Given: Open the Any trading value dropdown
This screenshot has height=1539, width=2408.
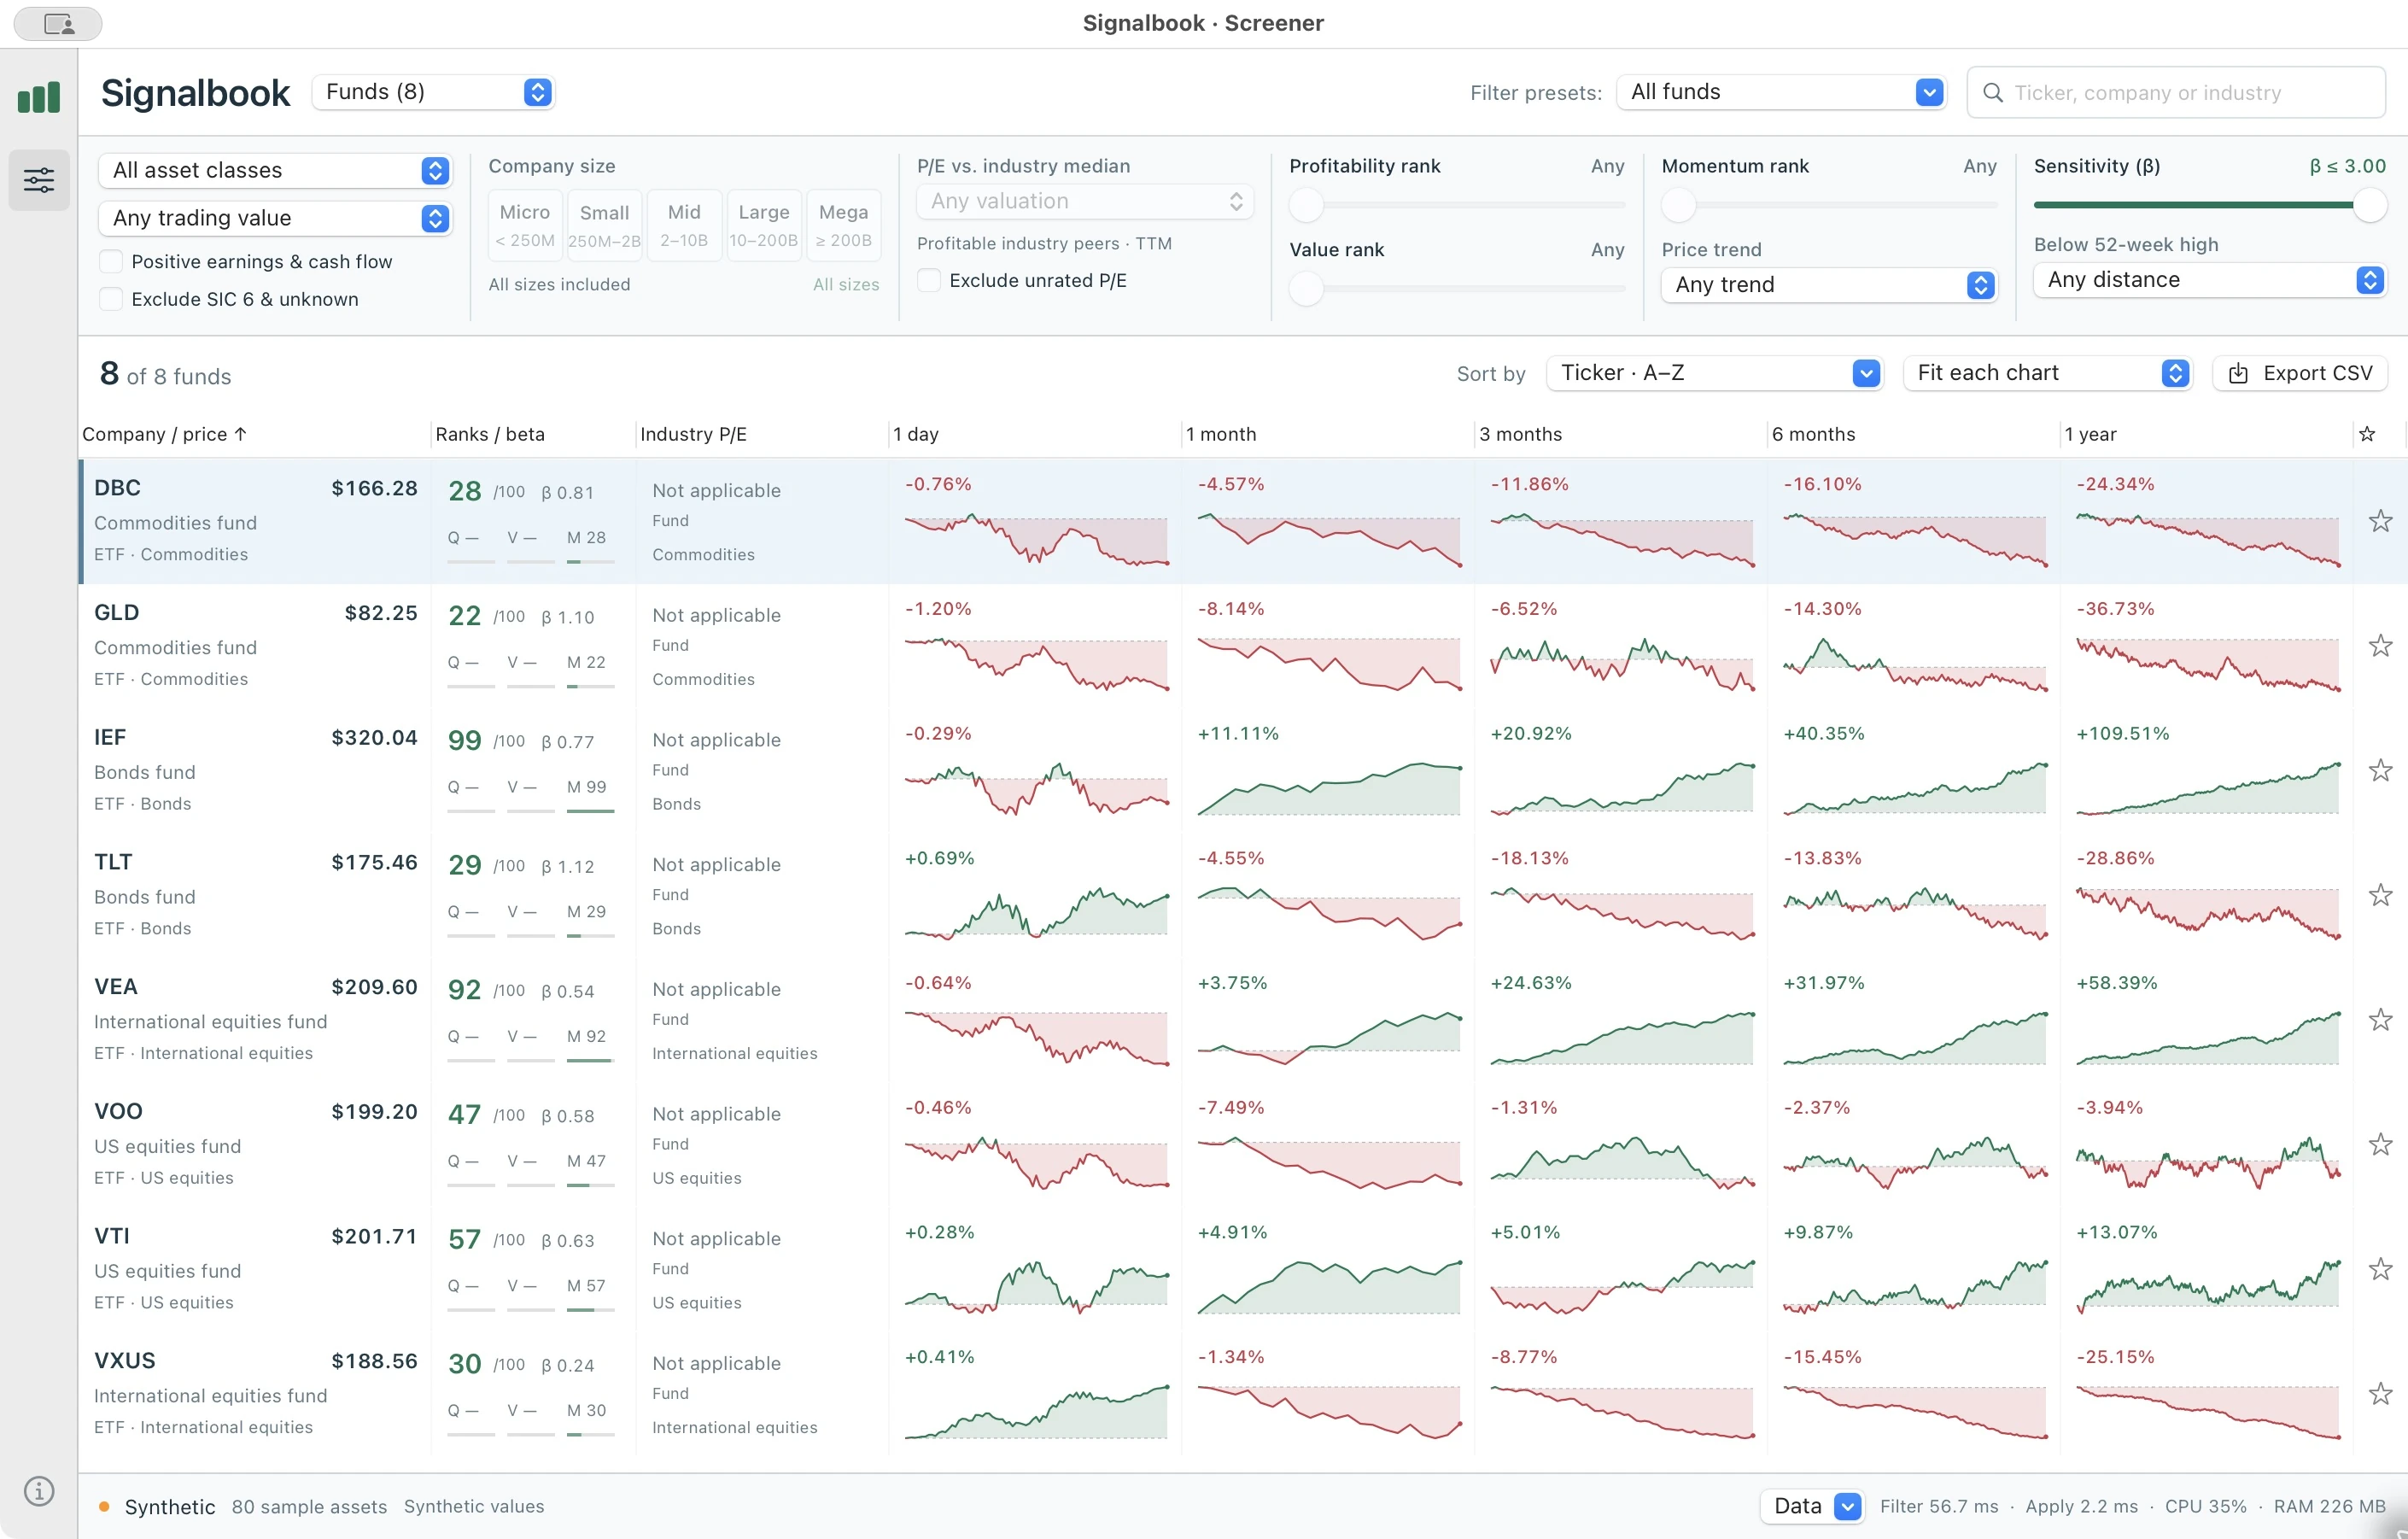Looking at the screenshot, I should point(275,218).
